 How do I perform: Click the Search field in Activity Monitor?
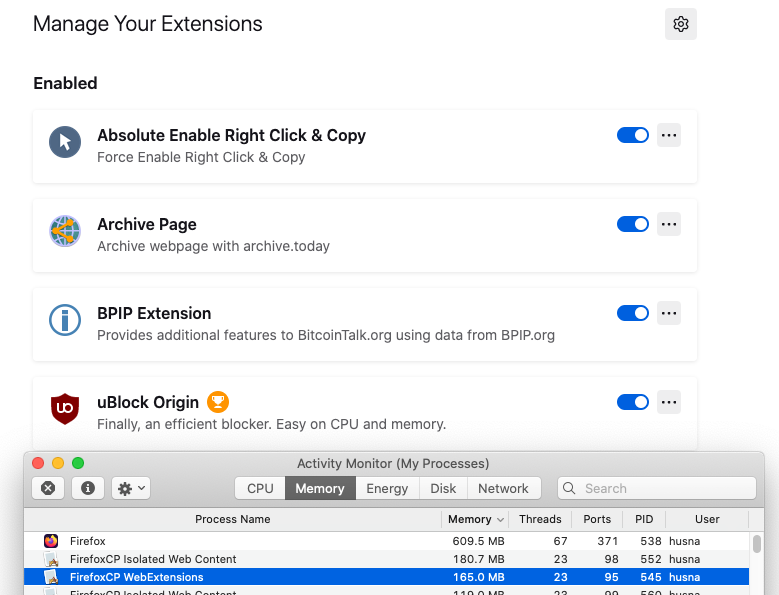(x=657, y=488)
